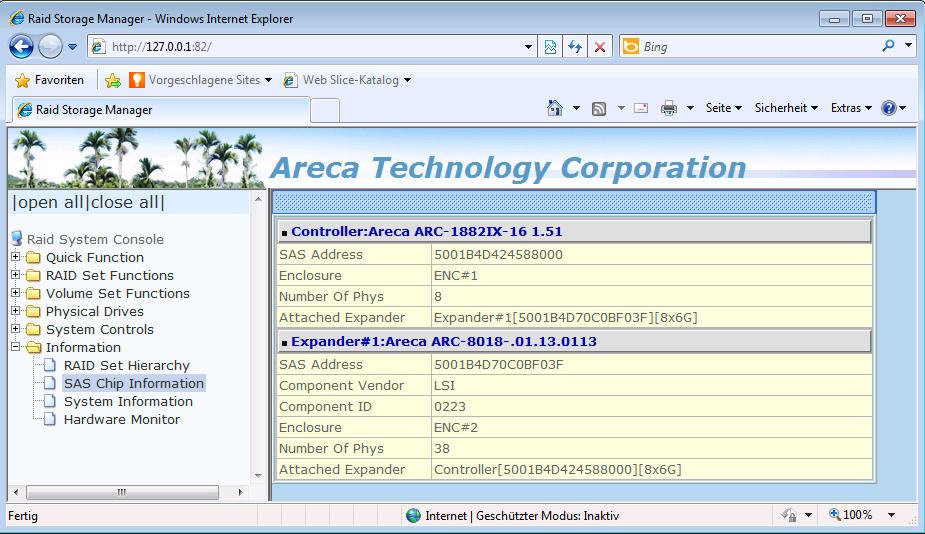This screenshot has width=925, height=534.
Task: Open dropdown arrow next to Home icon
Action: tap(576, 108)
